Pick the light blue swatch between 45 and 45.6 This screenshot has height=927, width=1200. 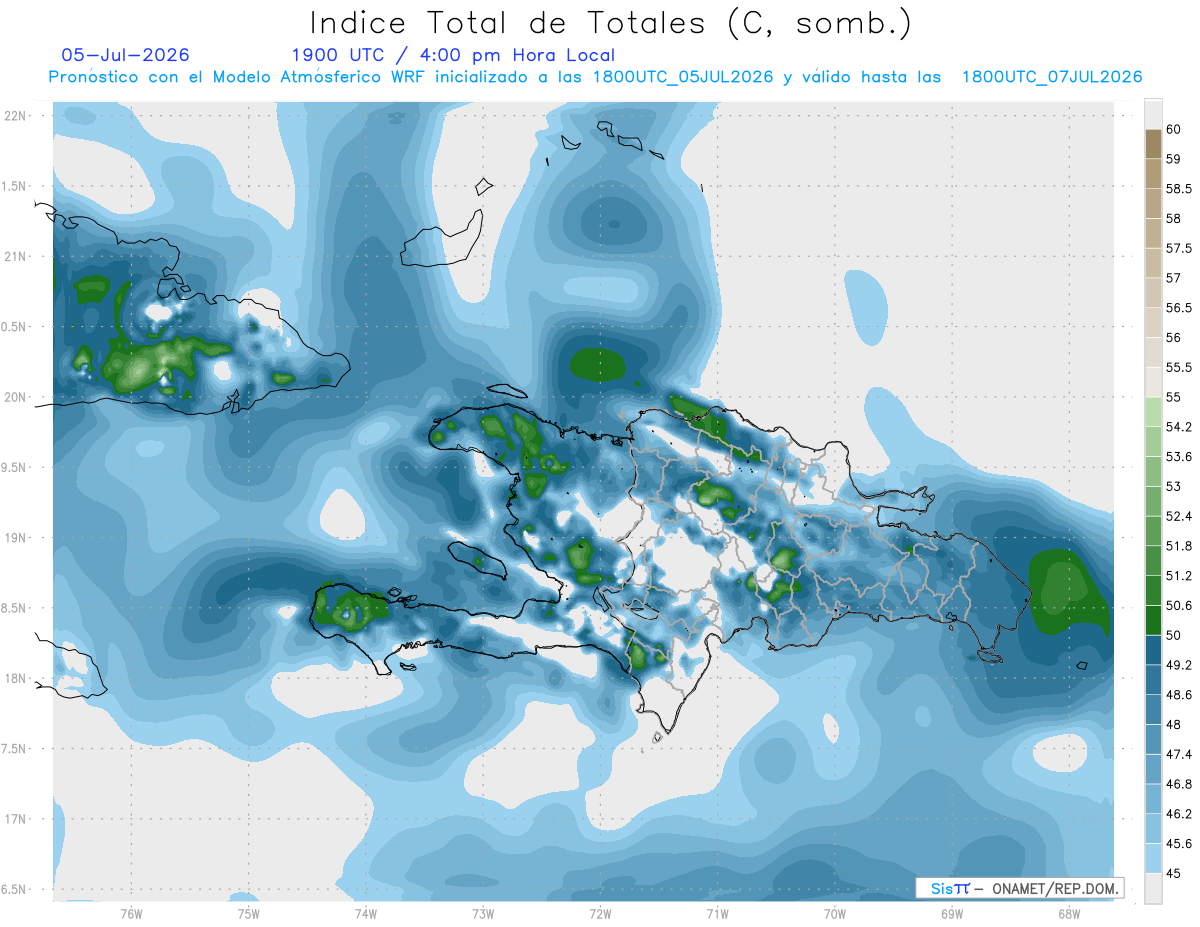click(1153, 859)
